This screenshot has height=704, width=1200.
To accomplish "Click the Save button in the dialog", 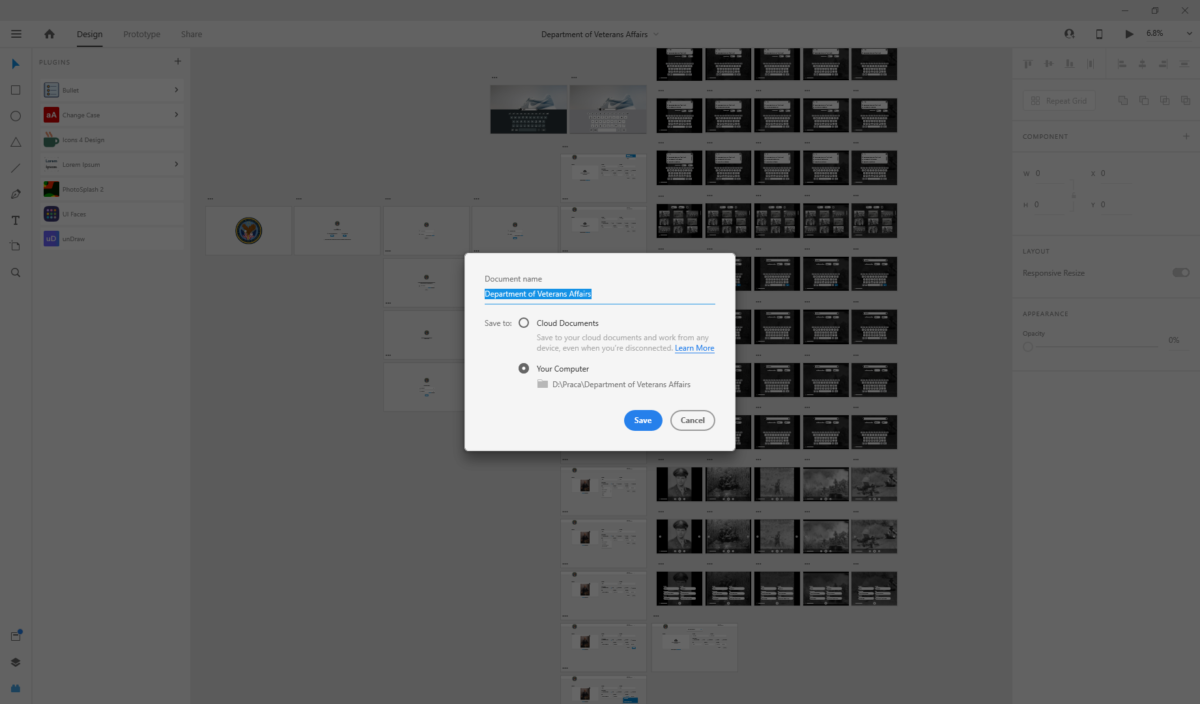I will click(x=643, y=420).
